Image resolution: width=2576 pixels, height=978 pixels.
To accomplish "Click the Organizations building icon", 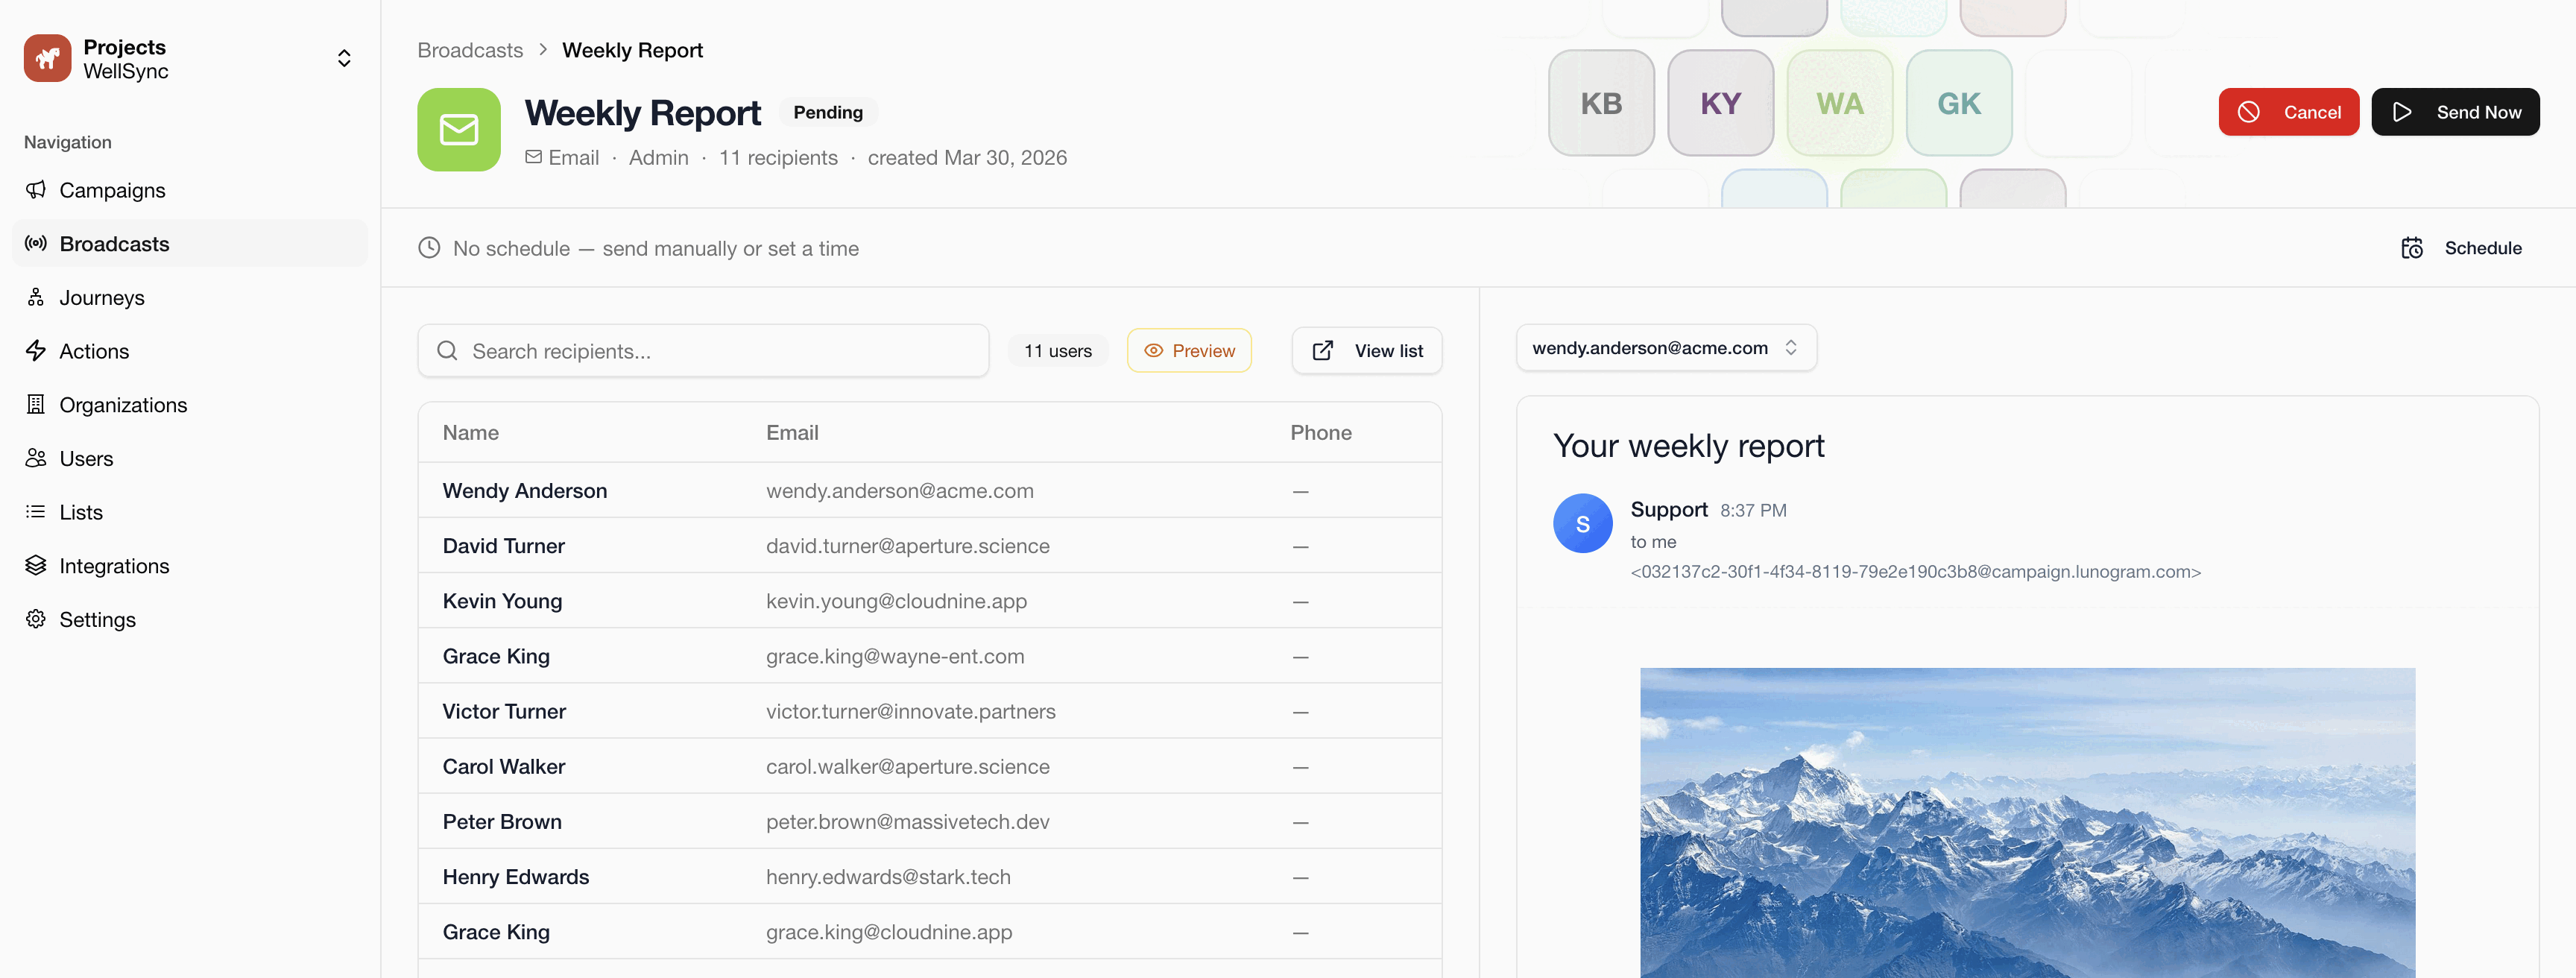I will coord(36,405).
